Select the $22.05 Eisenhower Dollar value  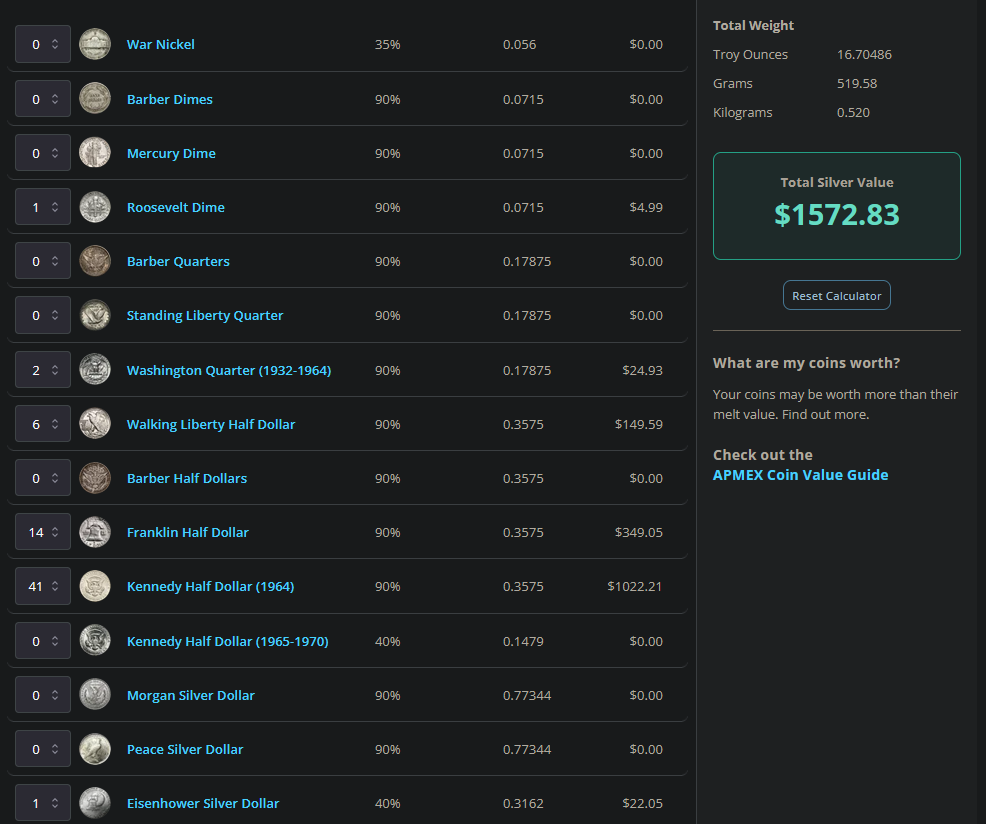click(642, 803)
